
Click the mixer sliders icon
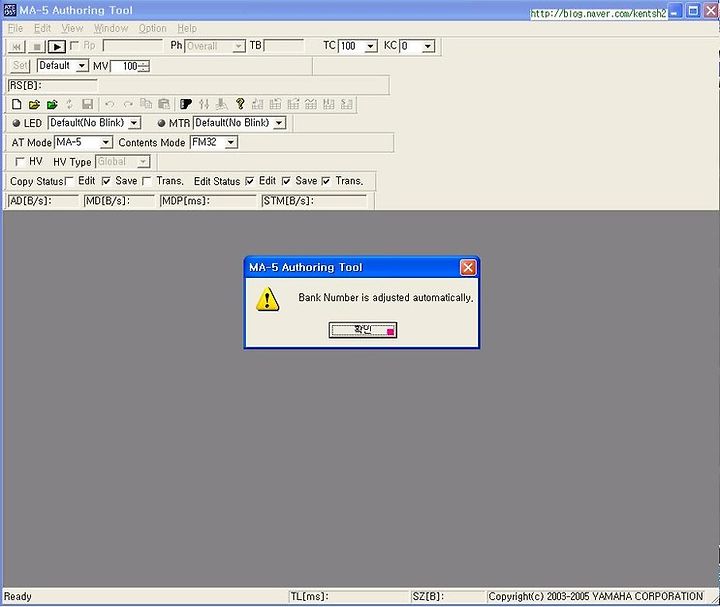pos(204,104)
